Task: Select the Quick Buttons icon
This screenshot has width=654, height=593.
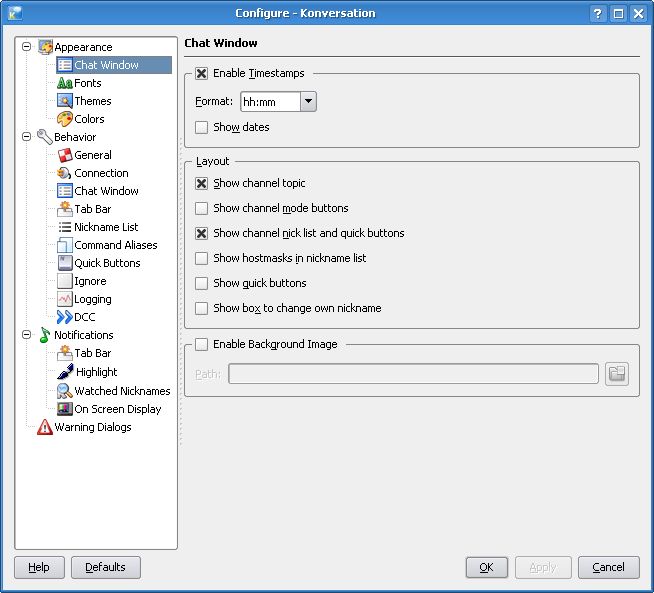Action: click(65, 263)
